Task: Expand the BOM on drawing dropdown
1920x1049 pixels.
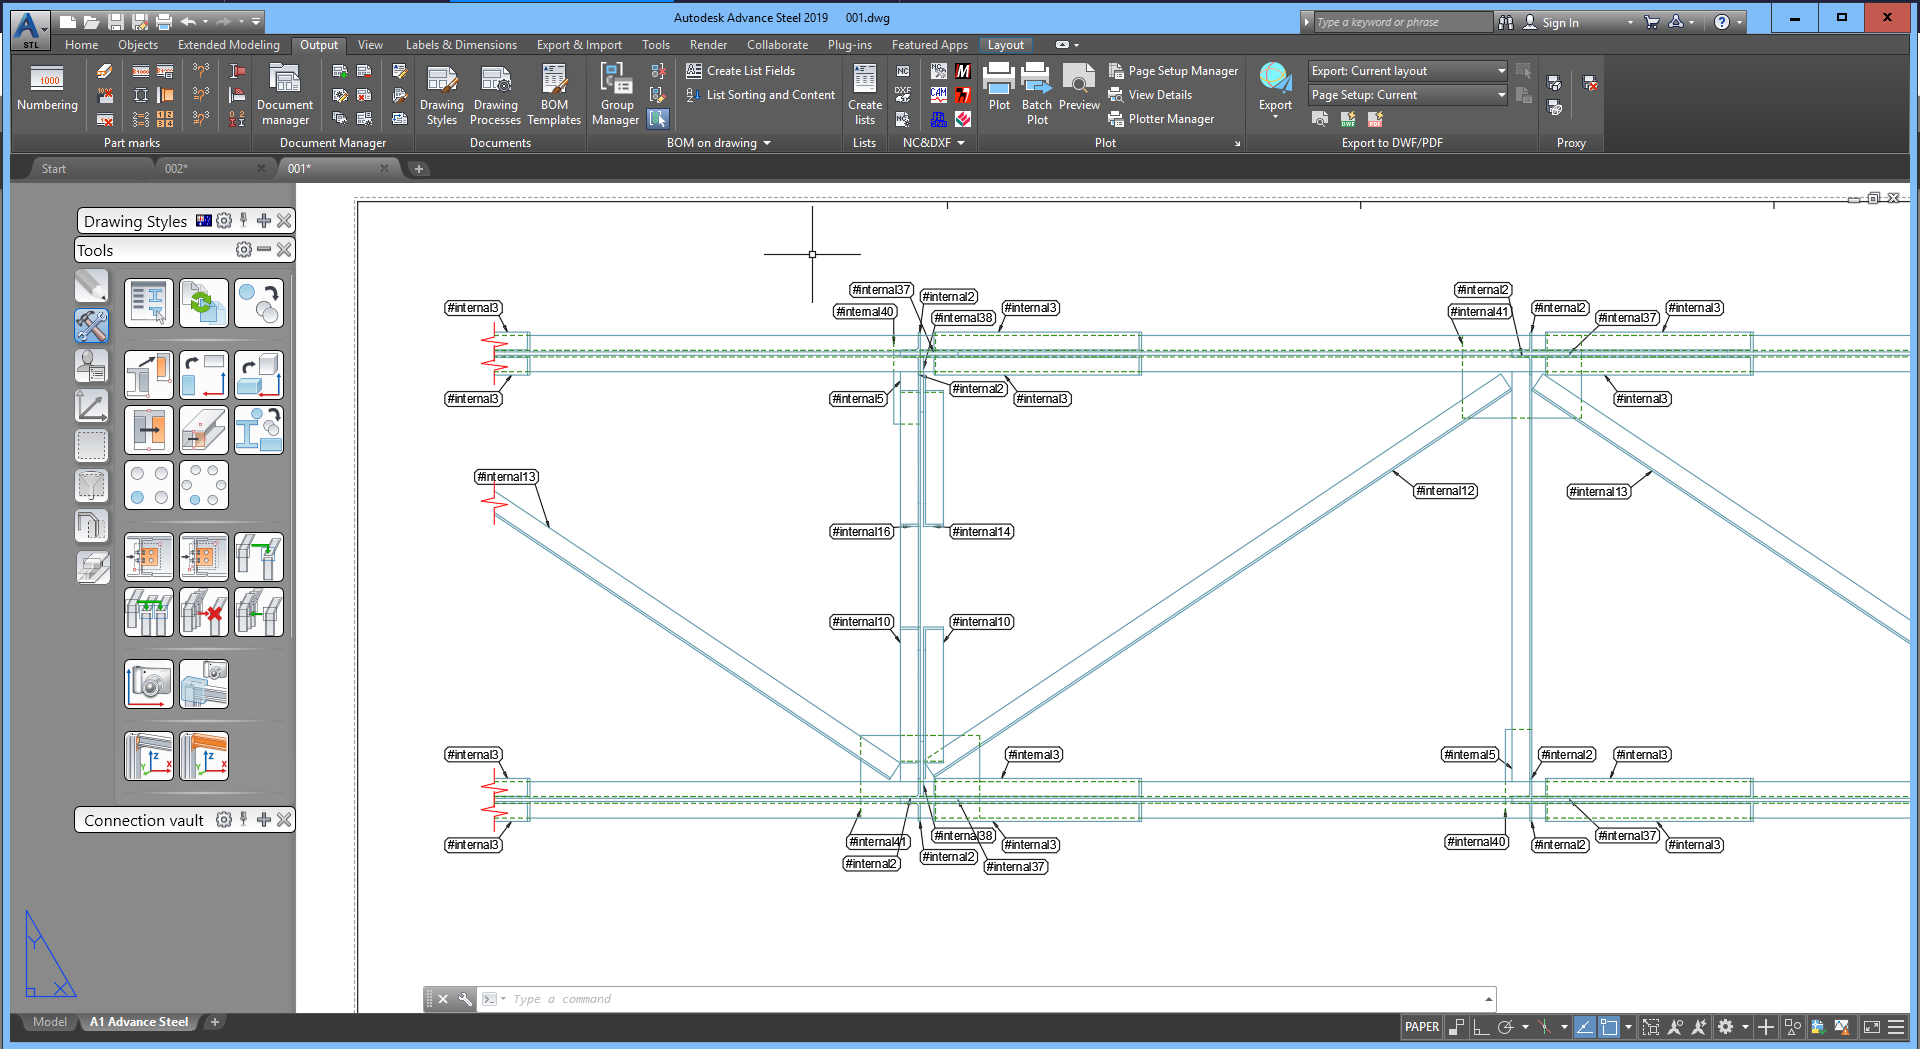Action: click(x=766, y=142)
